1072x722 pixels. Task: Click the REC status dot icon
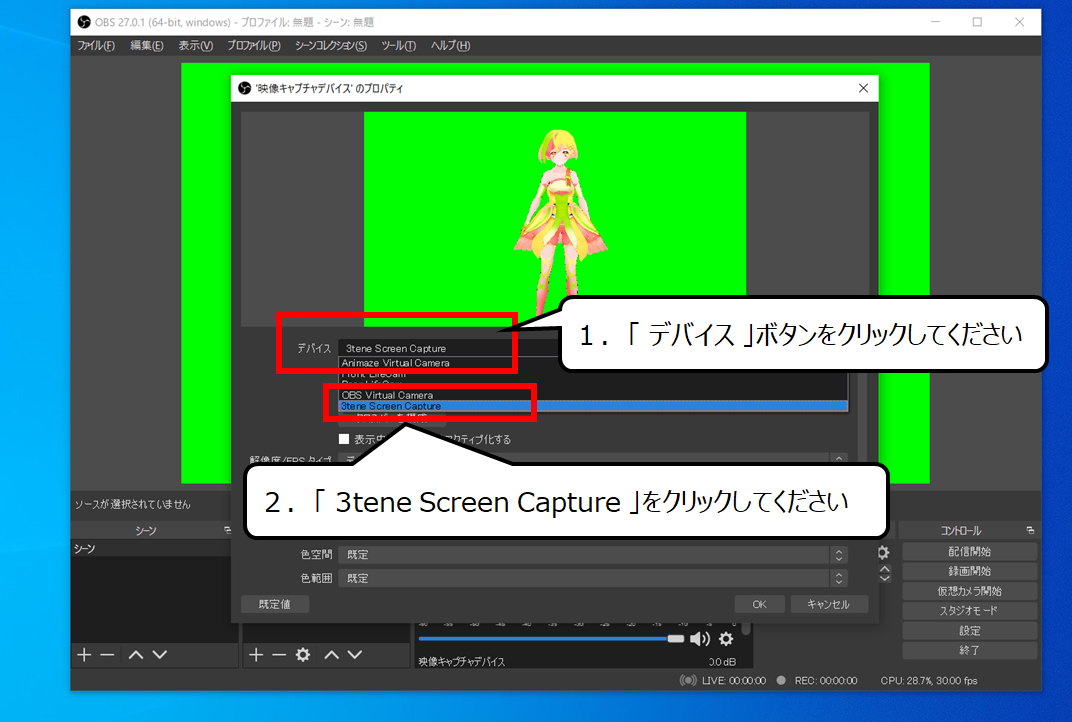781,680
